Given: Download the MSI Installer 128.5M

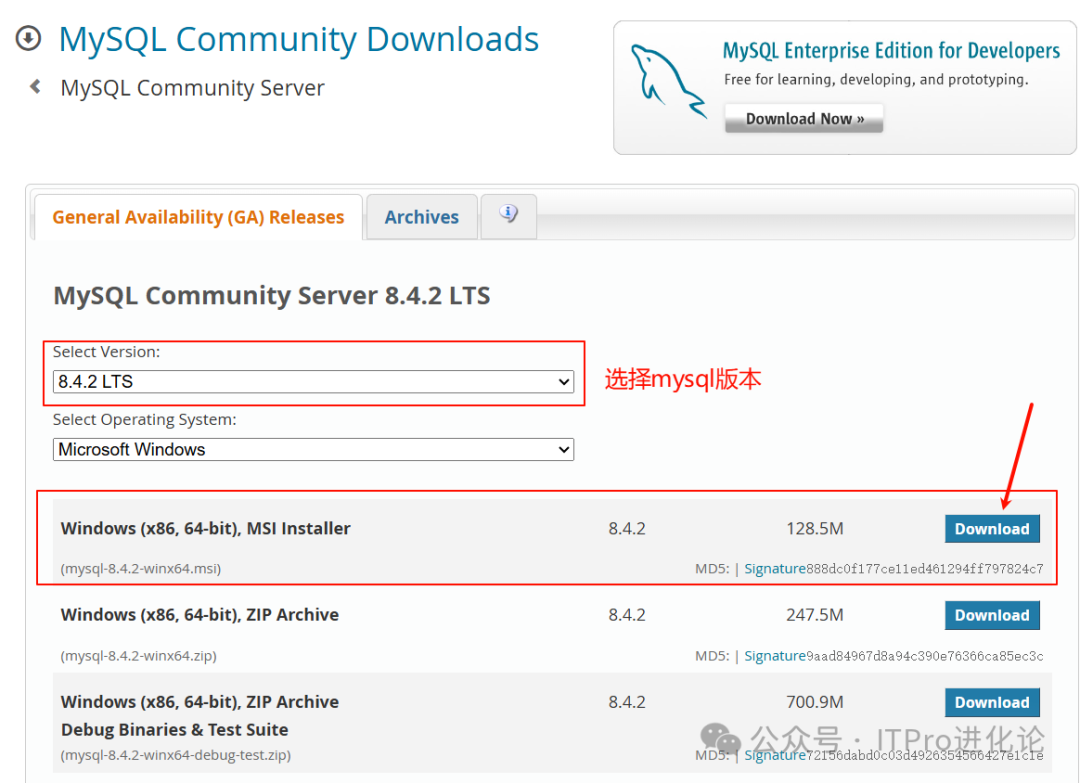Looking at the screenshot, I should 992,529.
